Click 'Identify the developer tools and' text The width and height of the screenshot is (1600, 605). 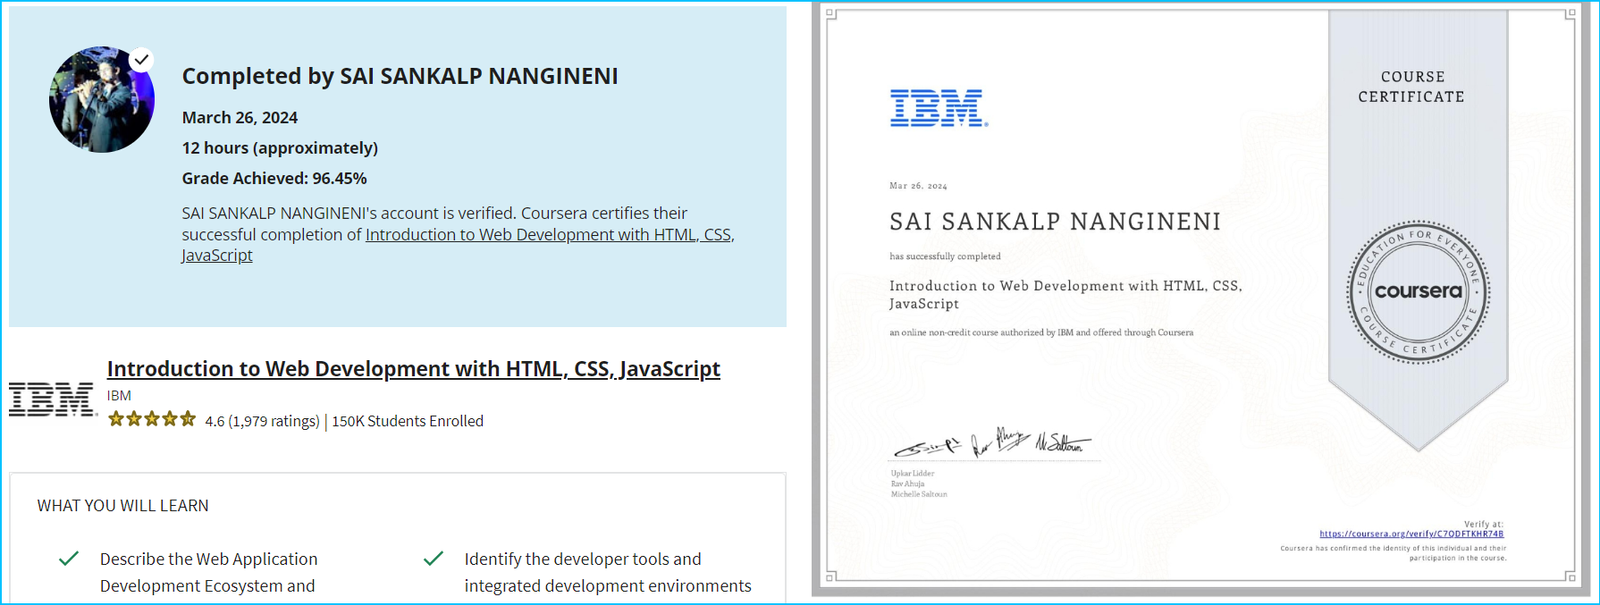point(583,559)
